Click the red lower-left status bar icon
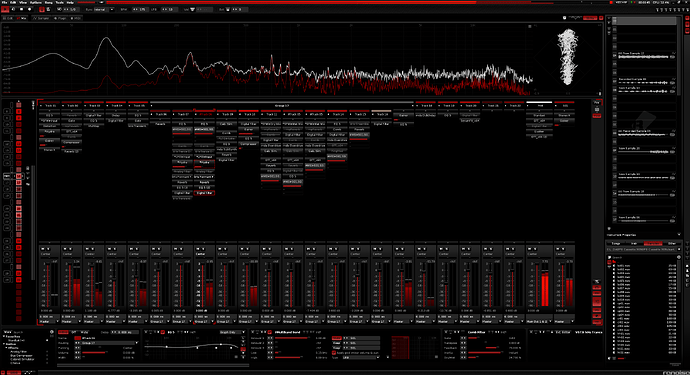The width and height of the screenshot is (690, 375). pos(3,372)
